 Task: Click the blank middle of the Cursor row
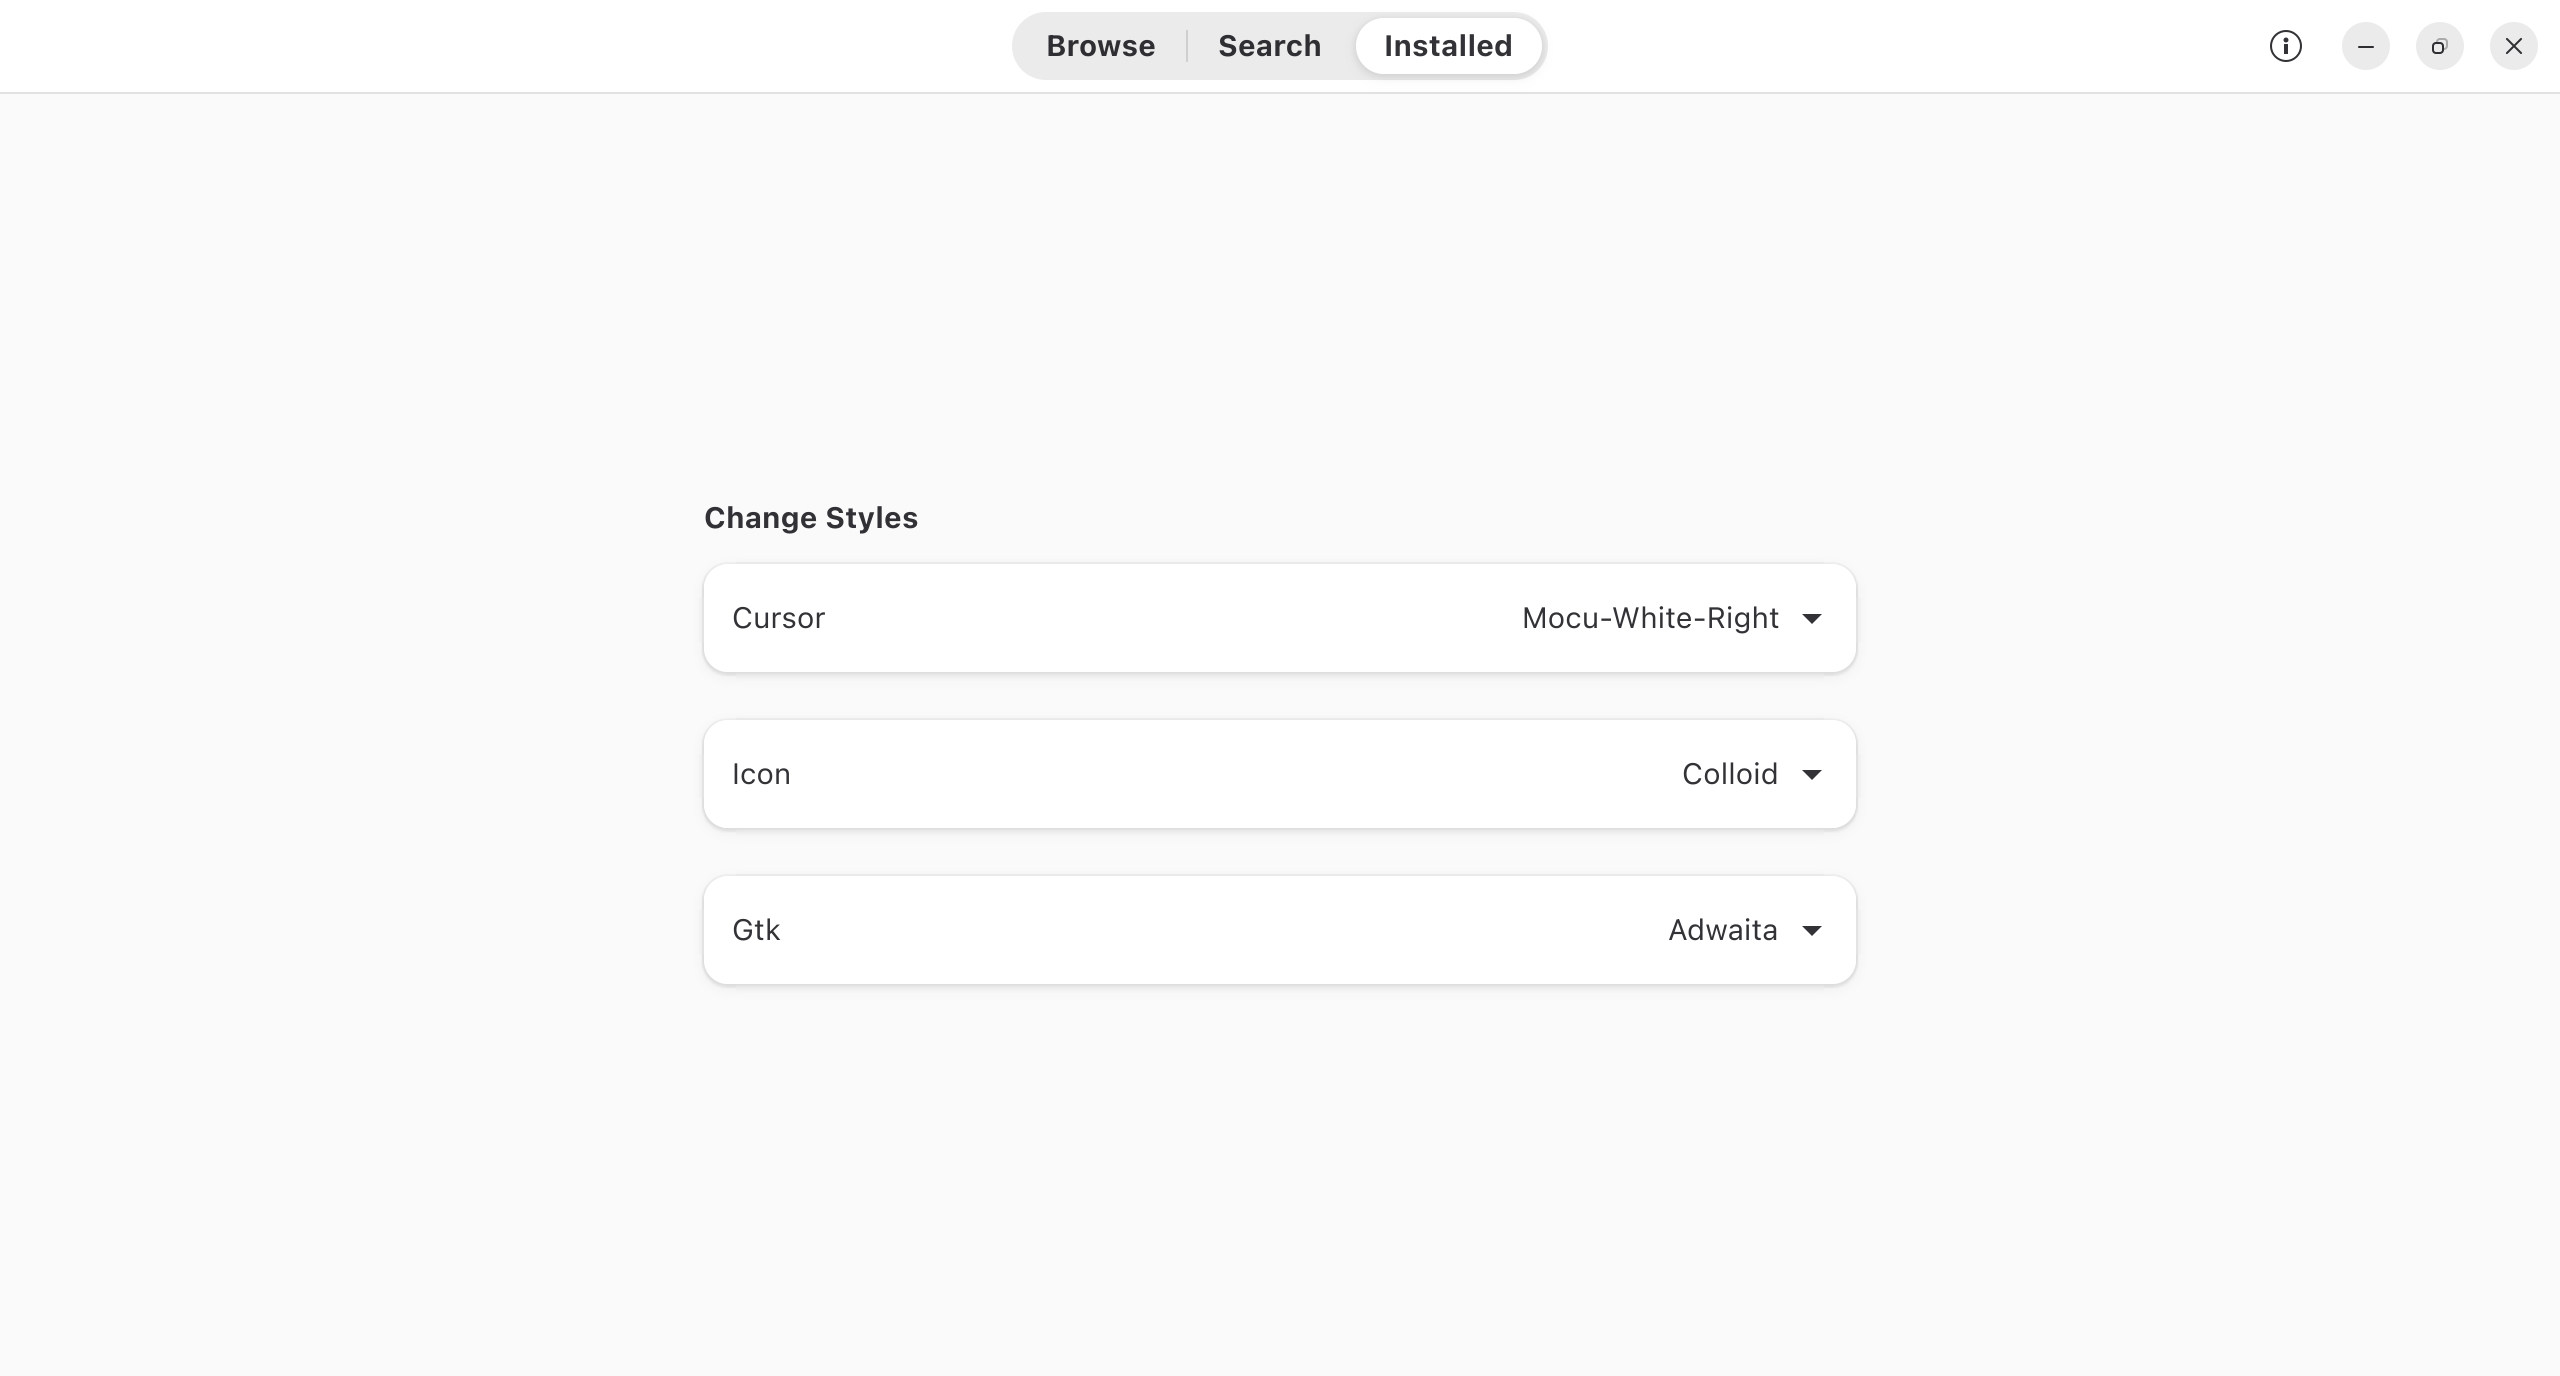[x=1170, y=618]
